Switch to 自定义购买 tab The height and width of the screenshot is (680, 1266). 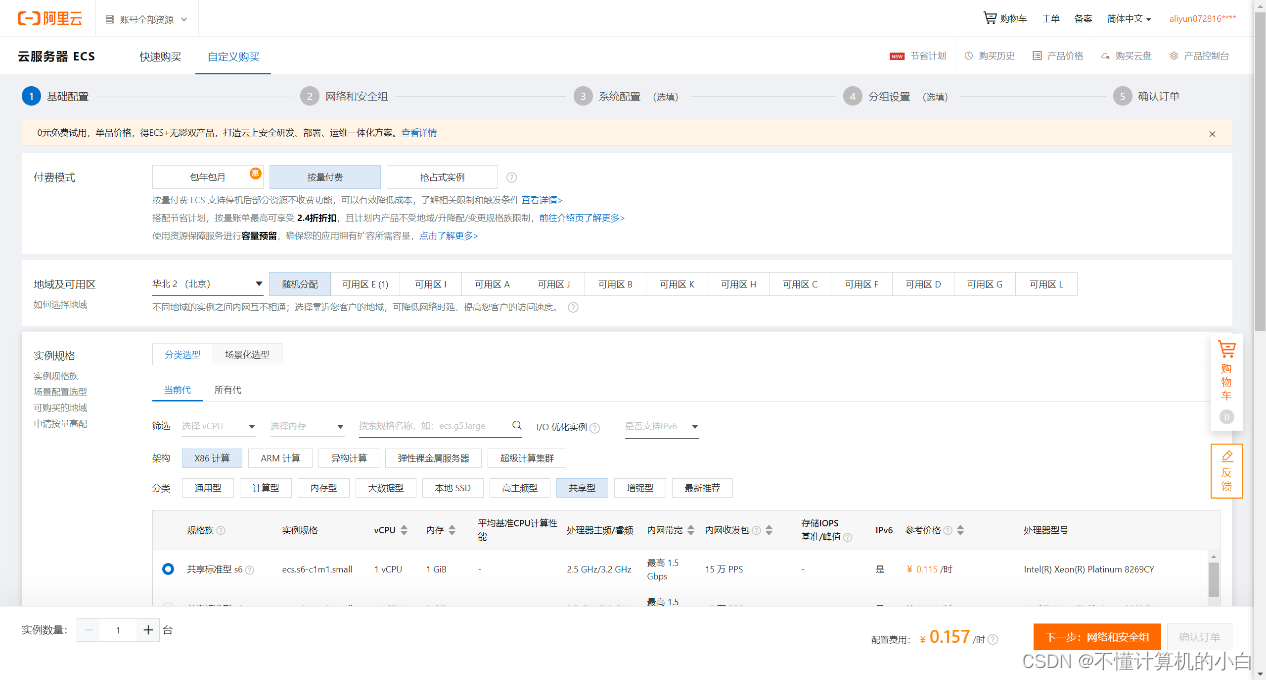click(x=232, y=56)
